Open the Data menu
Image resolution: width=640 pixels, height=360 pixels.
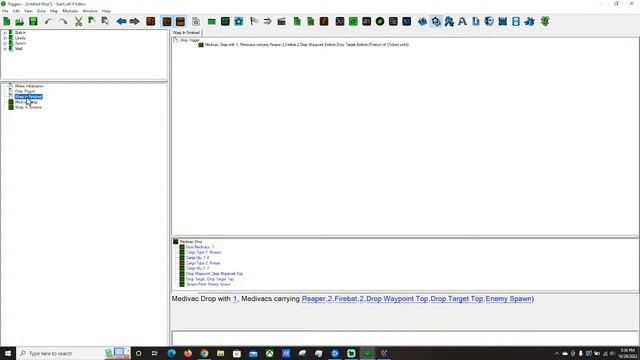(x=41, y=11)
